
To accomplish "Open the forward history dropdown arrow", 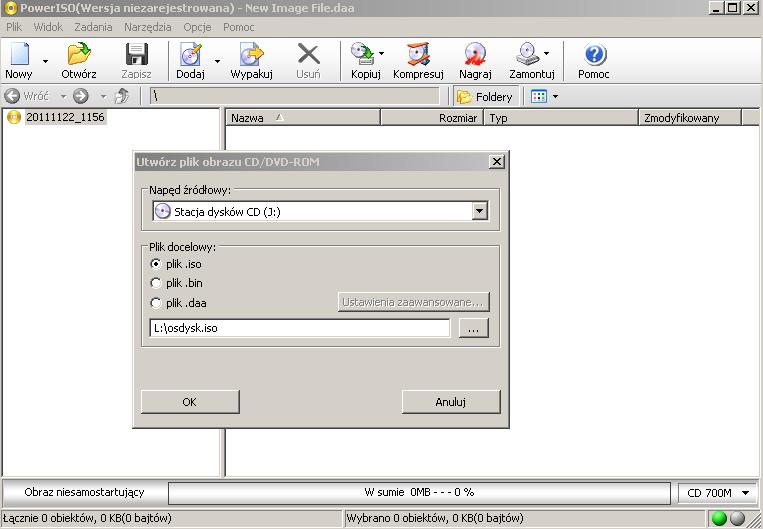I will pyautogui.click(x=103, y=96).
